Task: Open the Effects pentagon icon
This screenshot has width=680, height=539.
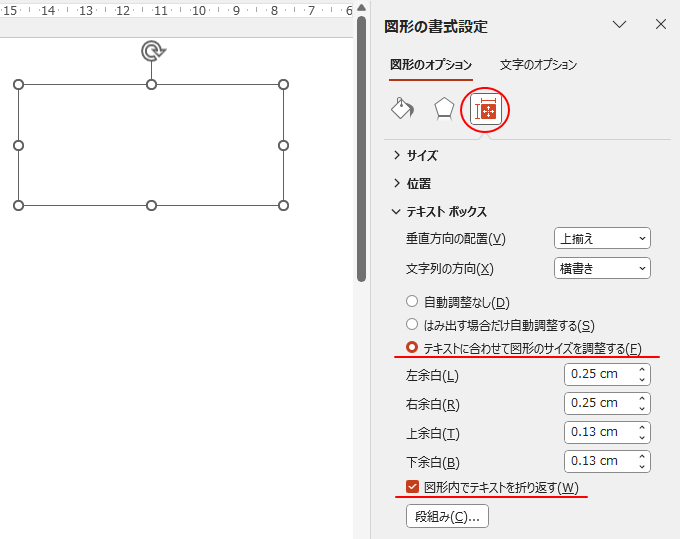Action: pos(444,109)
